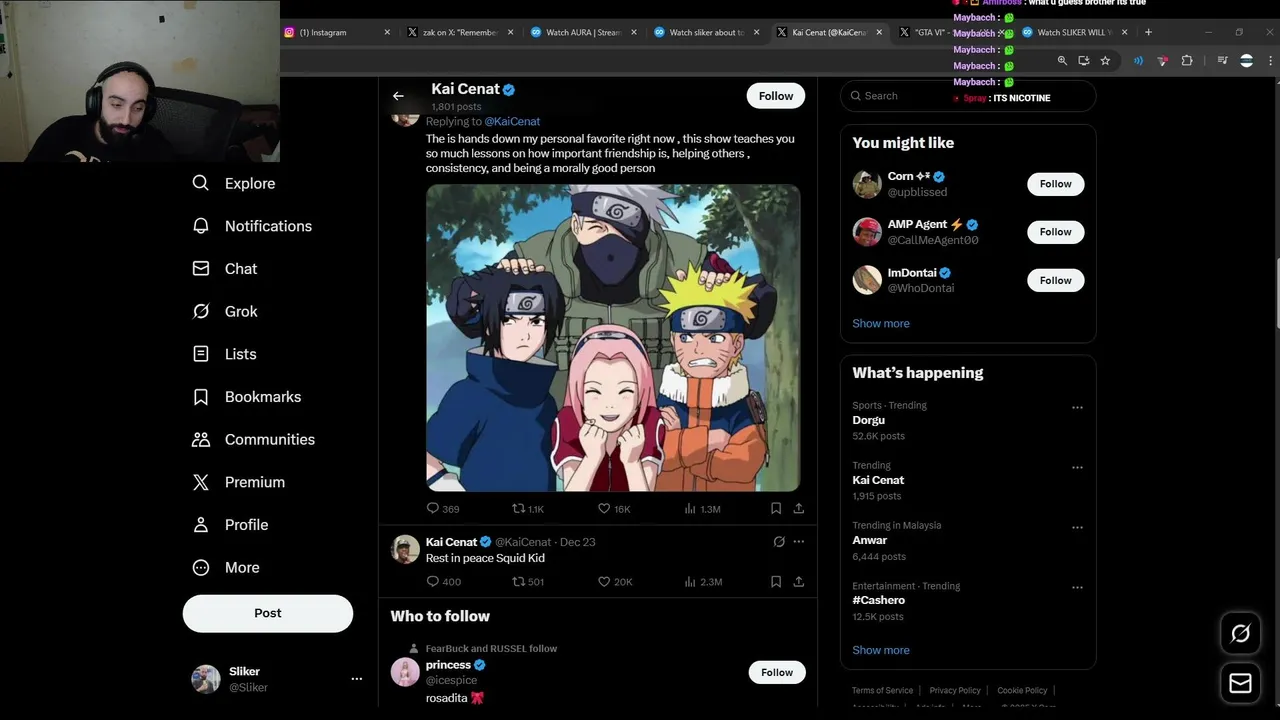Viewport: 1280px width, 720px height.
Task: Like the Naruto post (16K likes)
Action: tap(614, 509)
